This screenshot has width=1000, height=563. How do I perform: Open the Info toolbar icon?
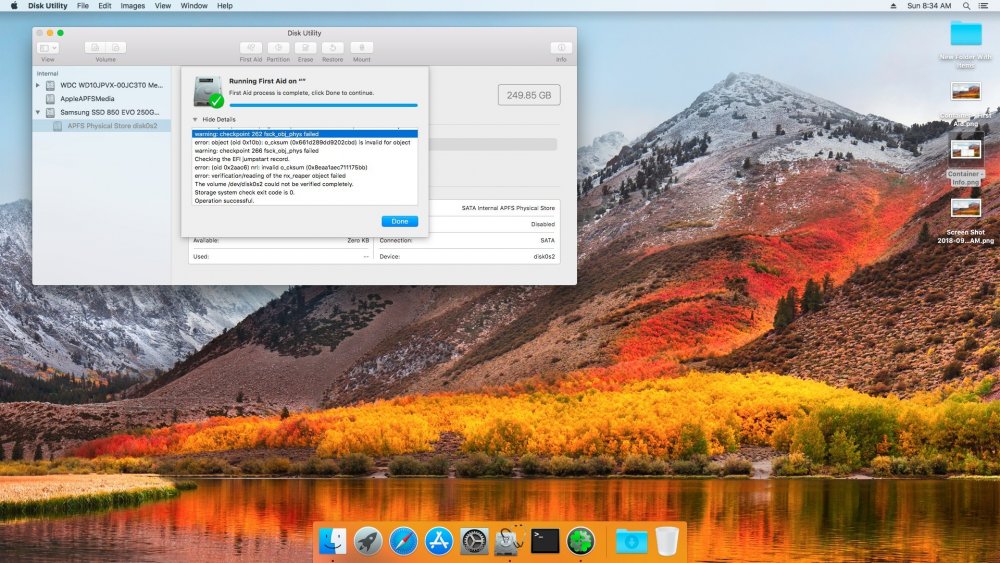coord(561,48)
